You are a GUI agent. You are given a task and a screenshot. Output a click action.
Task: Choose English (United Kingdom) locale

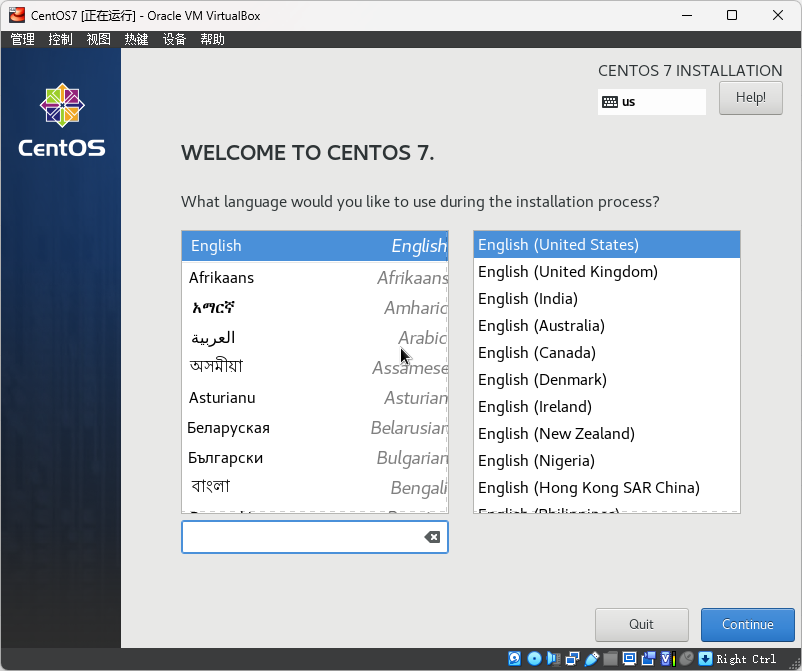[x=607, y=272]
